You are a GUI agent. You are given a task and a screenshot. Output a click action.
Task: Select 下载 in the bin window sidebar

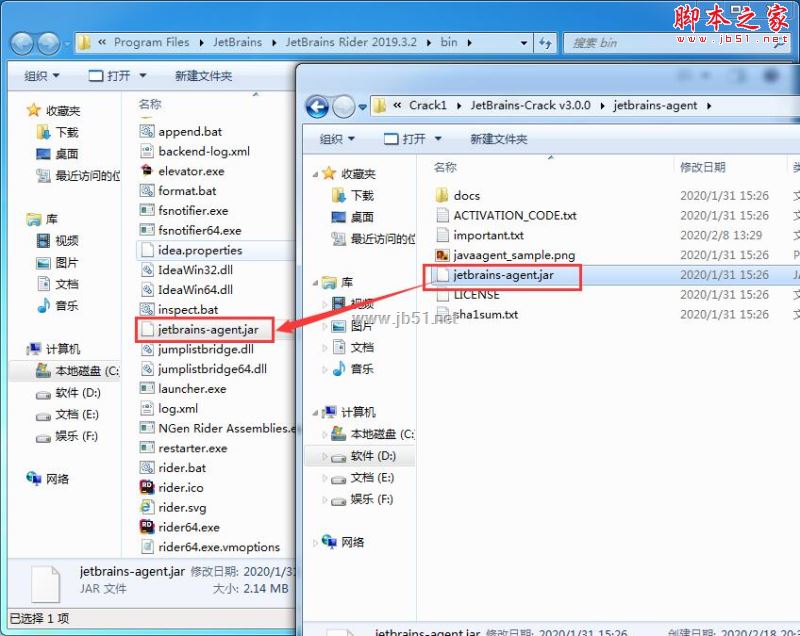coord(67,132)
